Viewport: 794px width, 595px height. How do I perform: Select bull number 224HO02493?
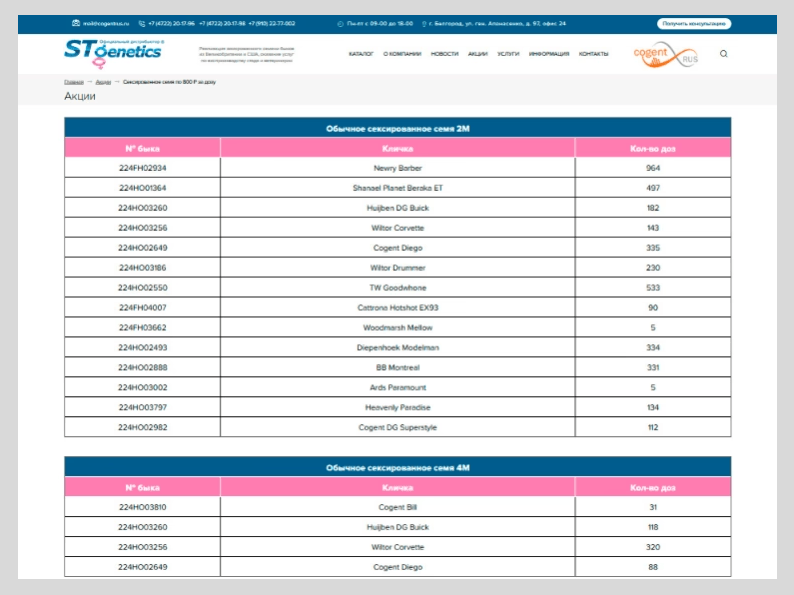143,347
